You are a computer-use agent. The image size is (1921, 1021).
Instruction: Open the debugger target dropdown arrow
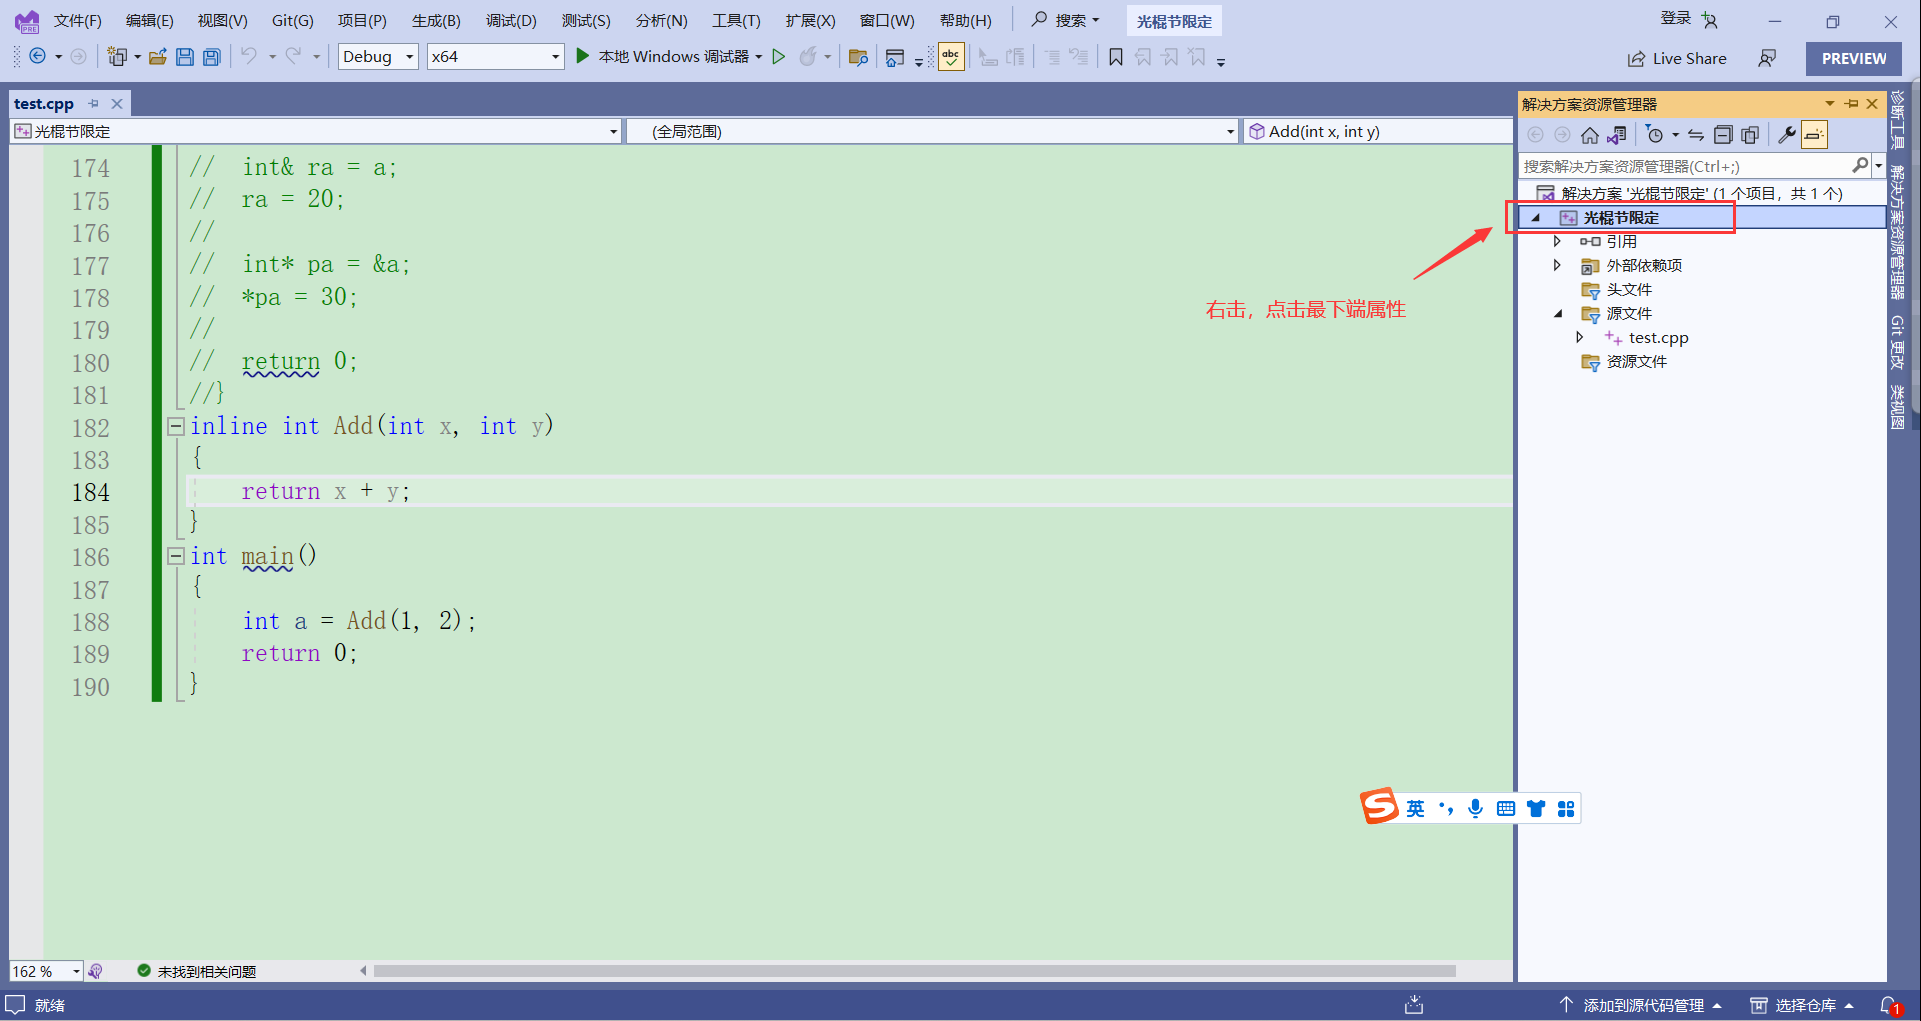click(759, 57)
